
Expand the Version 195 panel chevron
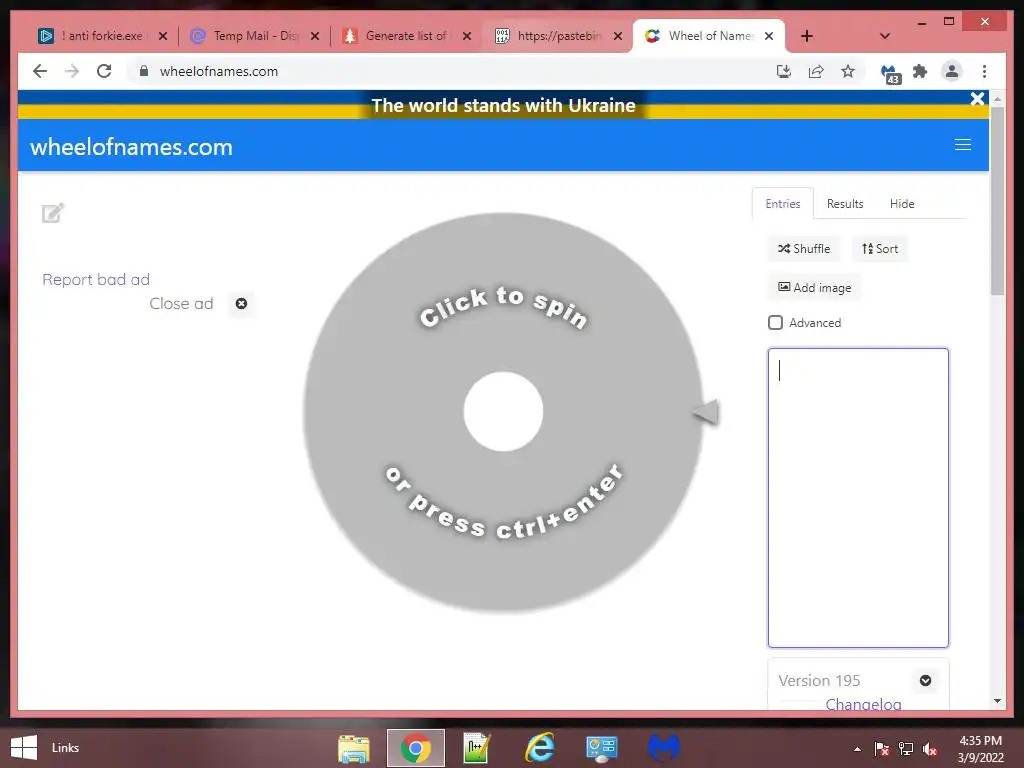(x=925, y=680)
